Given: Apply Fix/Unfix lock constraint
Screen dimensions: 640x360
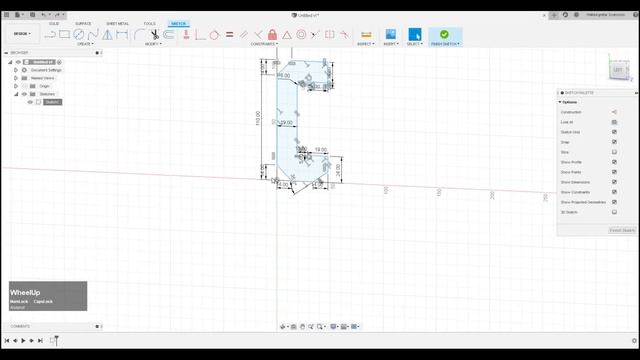Looking at the screenshot, I should click(x=272, y=35).
